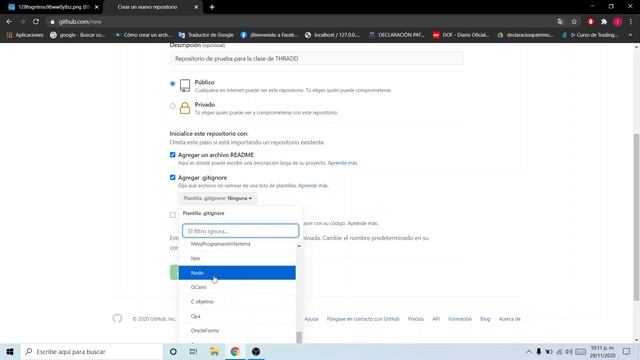
Task: Reload the github.com page
Action: point(36,22)
